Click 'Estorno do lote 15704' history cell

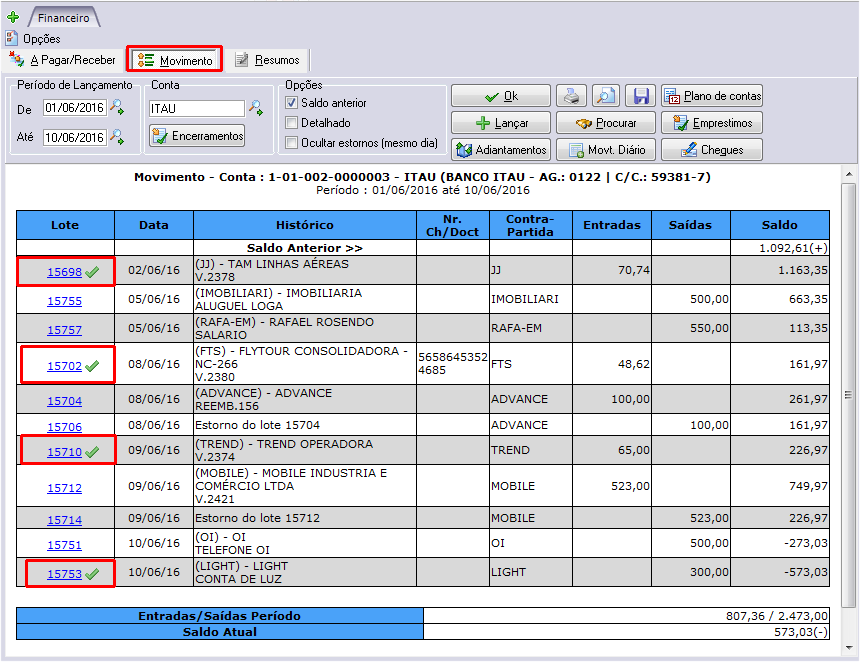click(304, 425)
